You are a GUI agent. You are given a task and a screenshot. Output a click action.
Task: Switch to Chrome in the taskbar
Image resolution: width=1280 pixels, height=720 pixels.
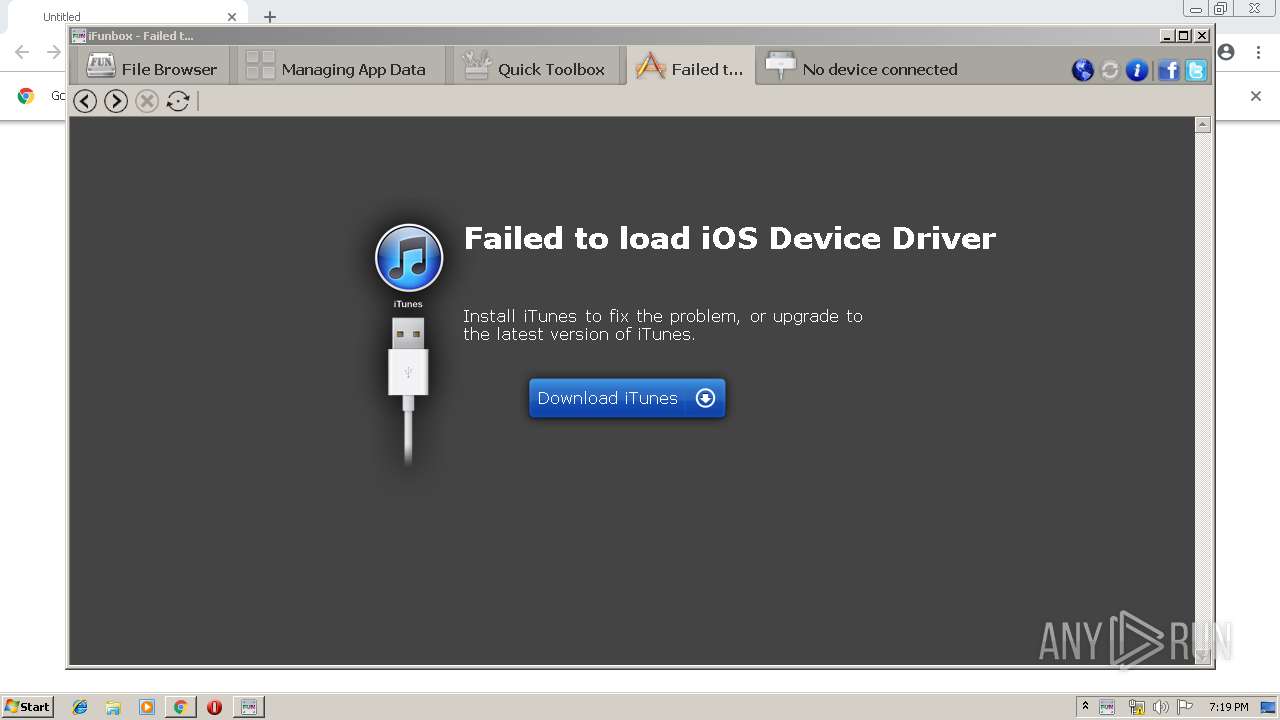click(x=180, y=707)
